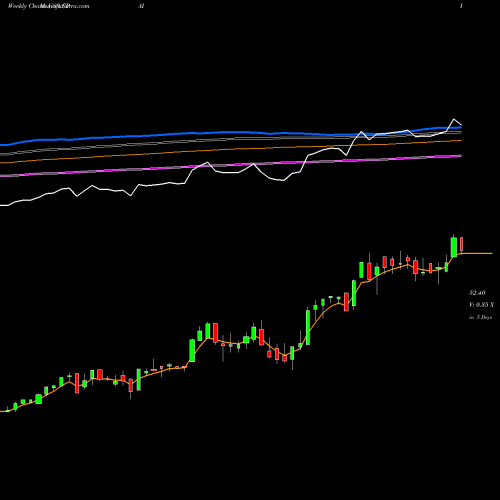This screenshot has height=500, width=500.
Task: Click the 52.40 price label
Action: pos(477,293)
